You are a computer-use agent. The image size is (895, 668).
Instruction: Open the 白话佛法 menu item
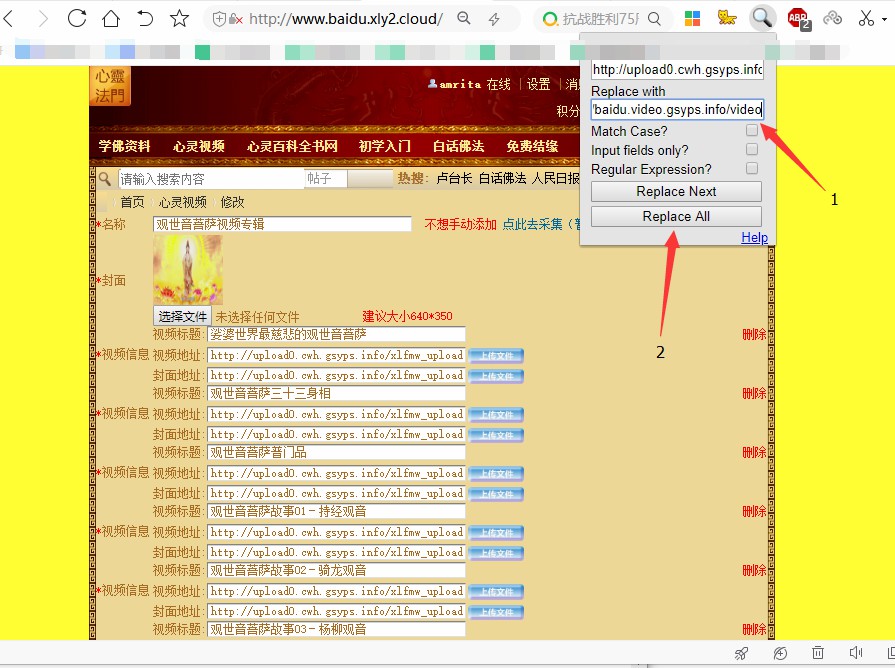458,146
